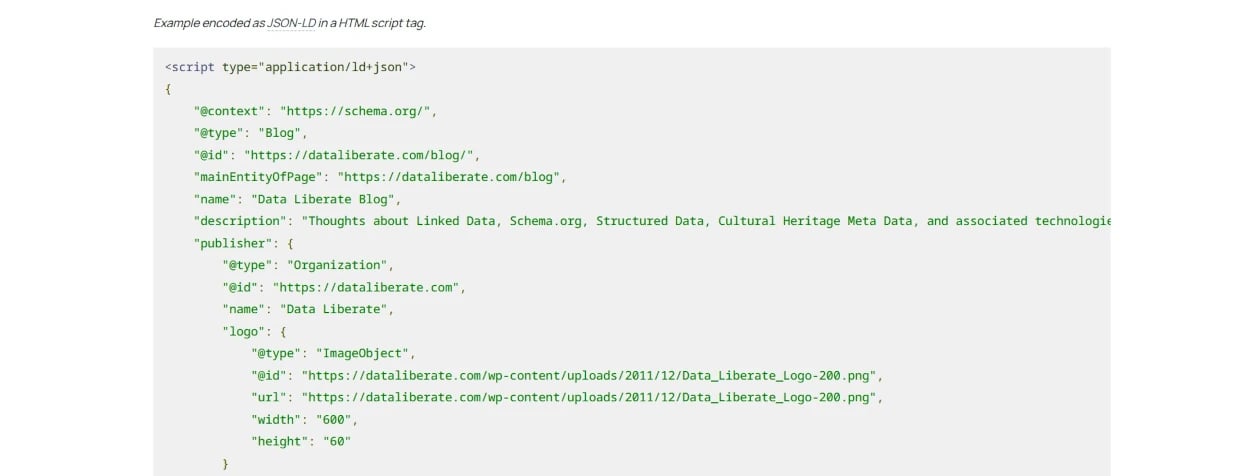Select the "@type": "Blog" line

(251, 133)
